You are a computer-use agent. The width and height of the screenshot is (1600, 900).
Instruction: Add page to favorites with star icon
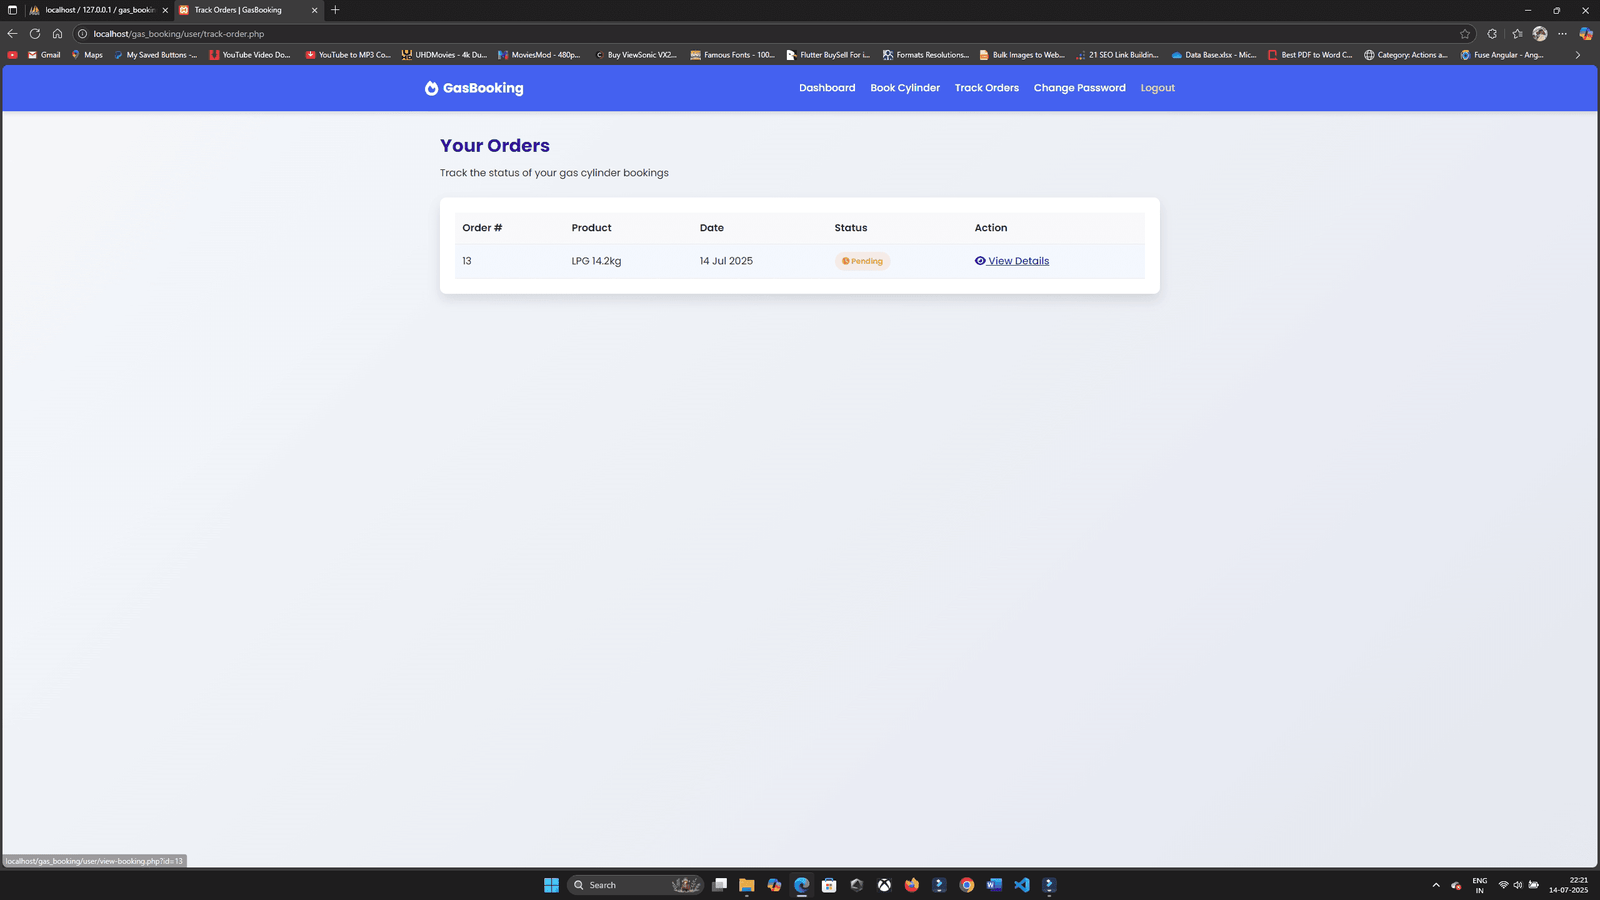pos(1465,34)
